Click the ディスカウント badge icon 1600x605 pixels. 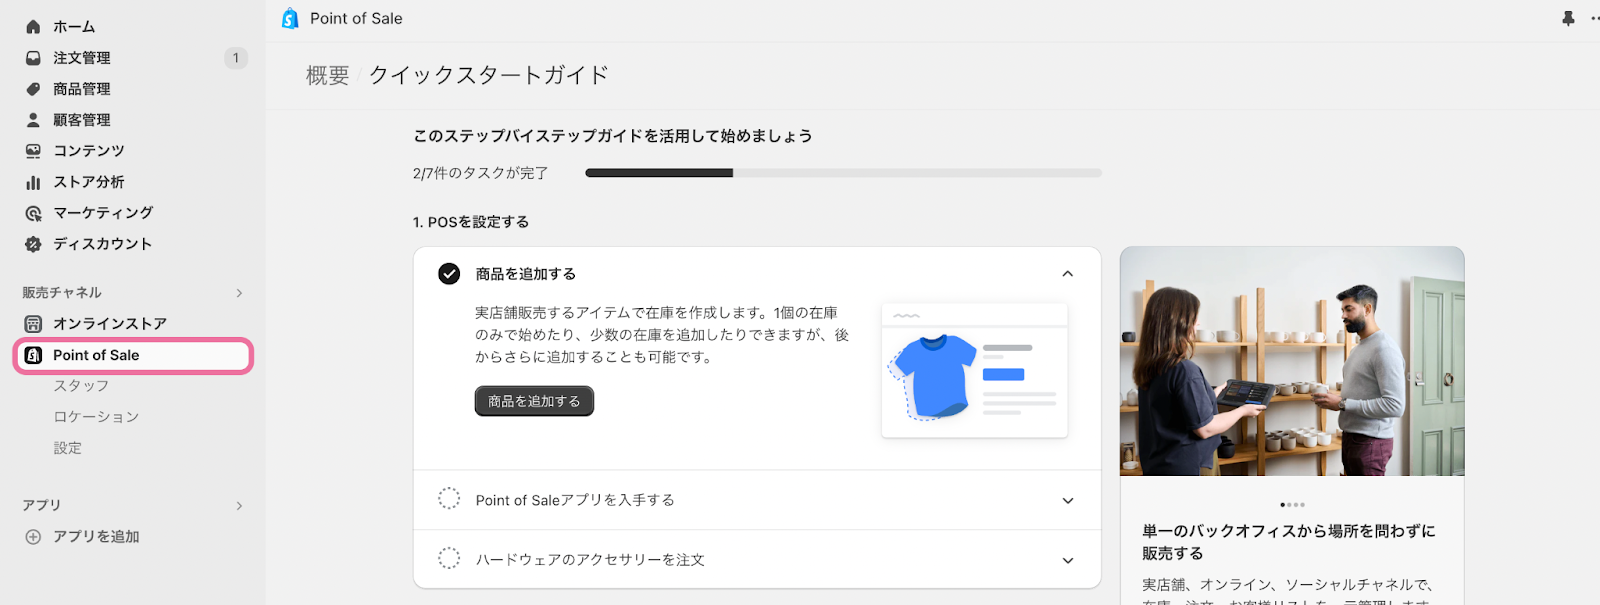point(33,244)
